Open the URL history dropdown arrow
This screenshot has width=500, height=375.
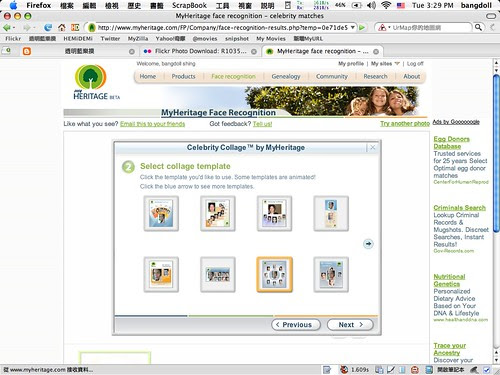coord(352,28)
